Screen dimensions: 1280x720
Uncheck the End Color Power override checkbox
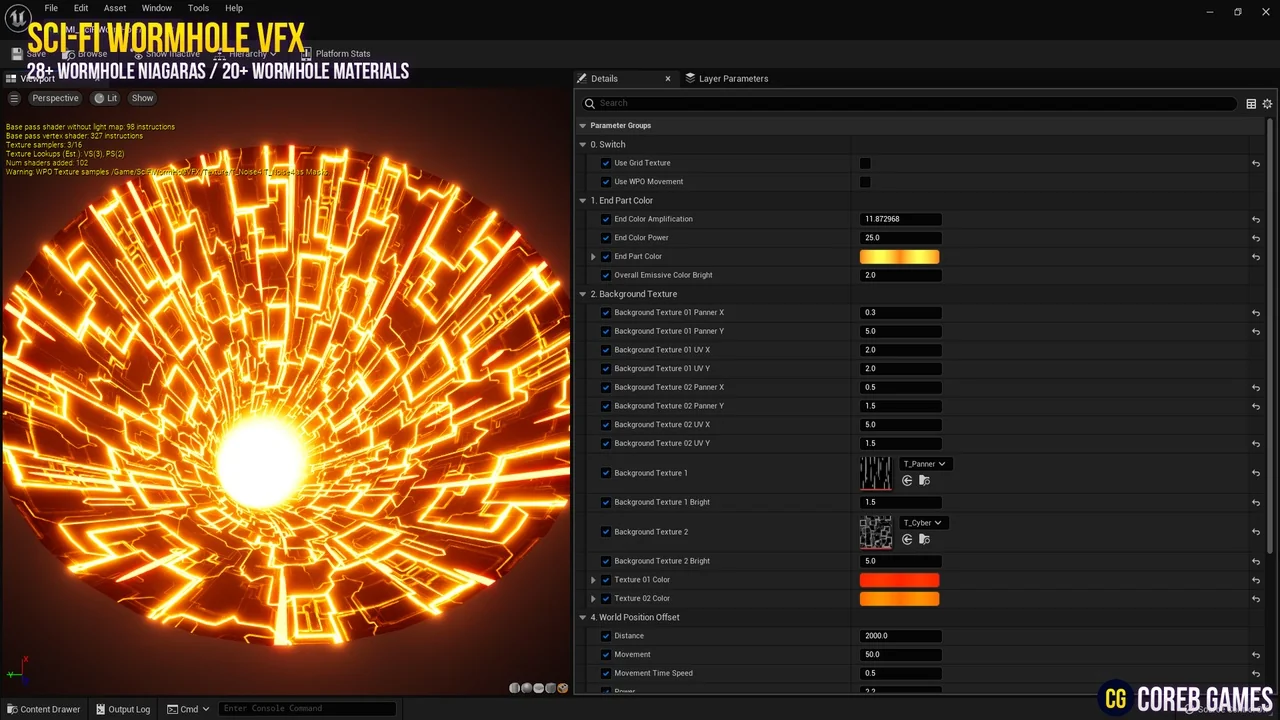click(x=605, y=238)
